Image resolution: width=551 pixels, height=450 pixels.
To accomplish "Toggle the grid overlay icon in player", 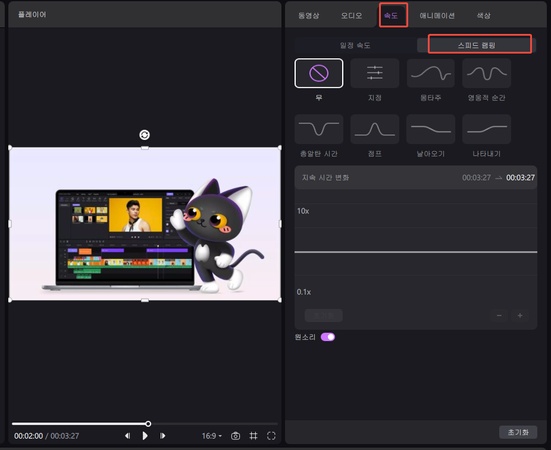I will click(x=253, y=436).
